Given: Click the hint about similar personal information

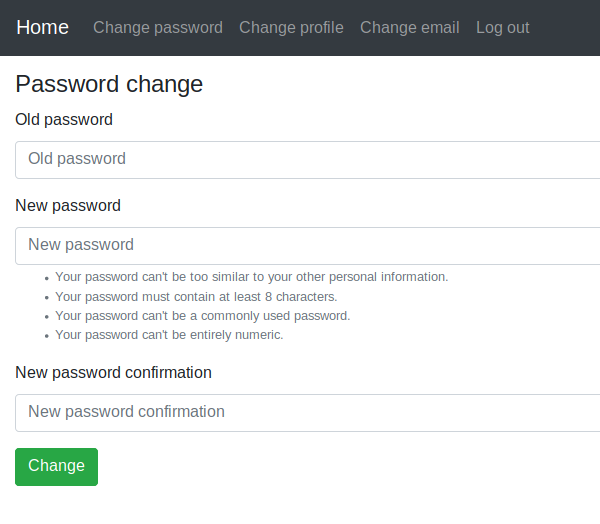Looking at the screenshot, I should click(x=251, y=277).
